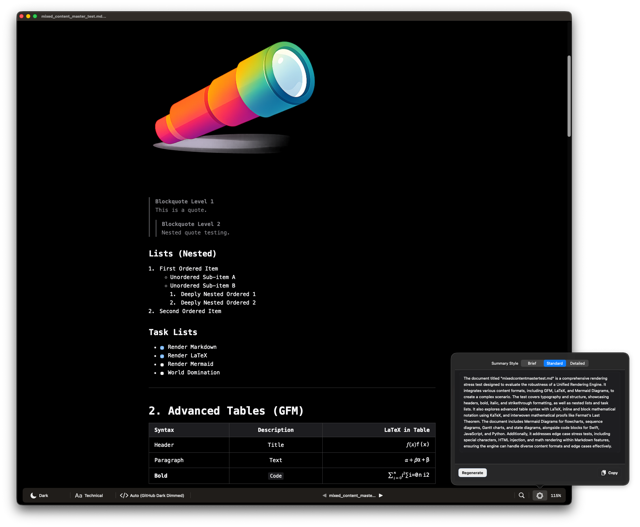Click the Unordered Sub-item A entry
The image size is (640, 527).
click(202, 277)
